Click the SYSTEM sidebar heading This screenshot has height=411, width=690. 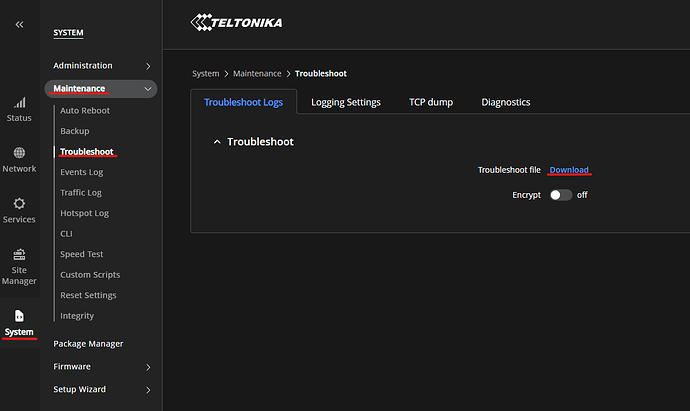click(68, 33)
